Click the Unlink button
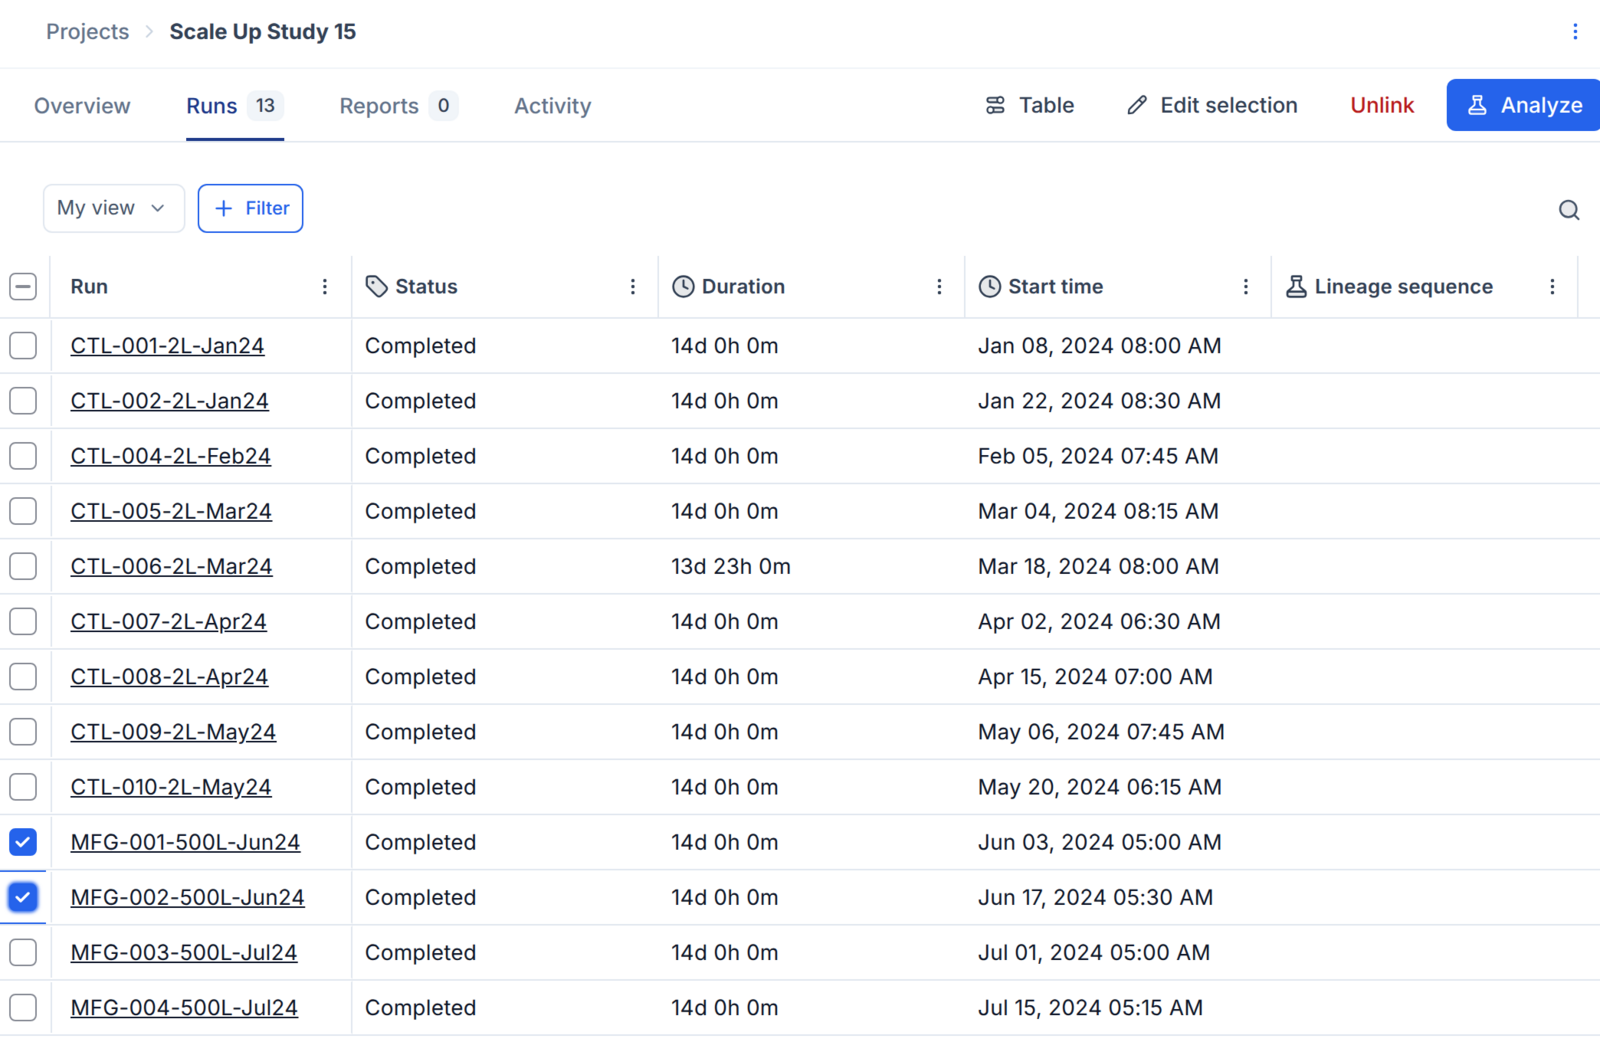The image size is (1600, 1042). coord(1382,105)
